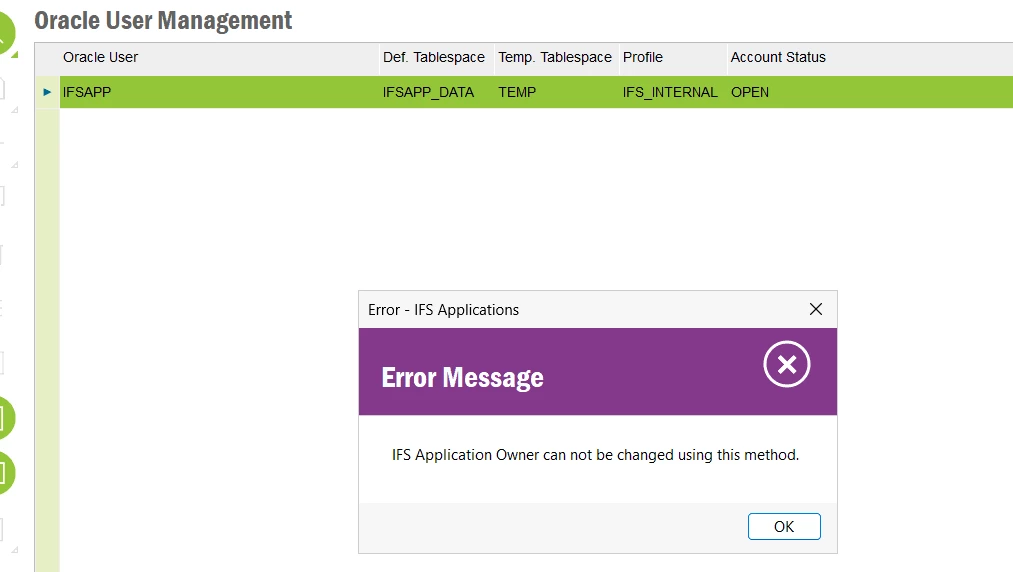Click the white X error icon
The image size is (1013, 572).
[786, 364]
